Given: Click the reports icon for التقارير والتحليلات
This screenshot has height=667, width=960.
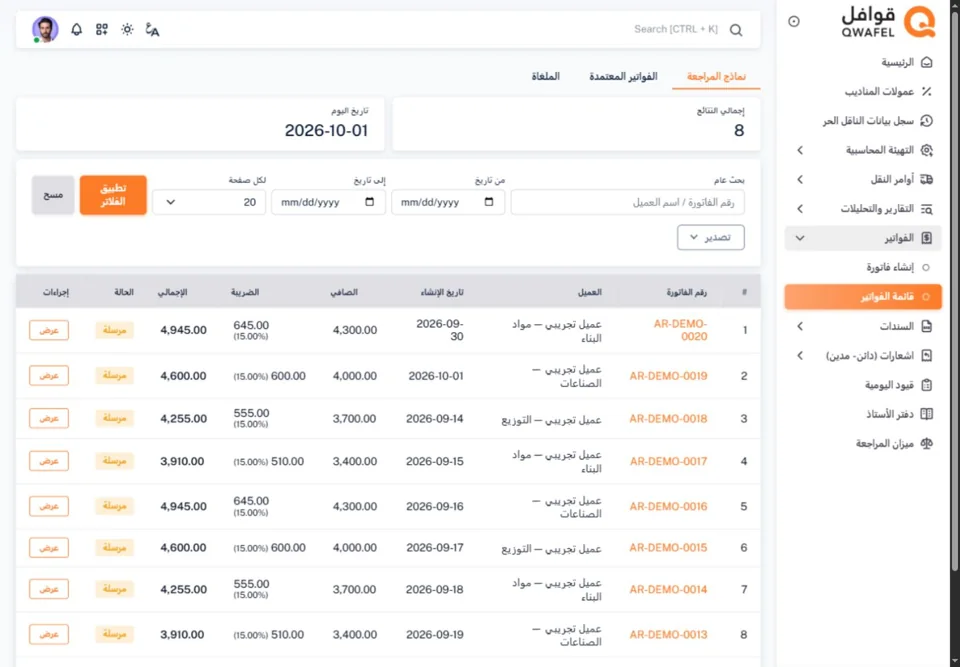Looking at the screenshot, I should [x=927, y=209].
